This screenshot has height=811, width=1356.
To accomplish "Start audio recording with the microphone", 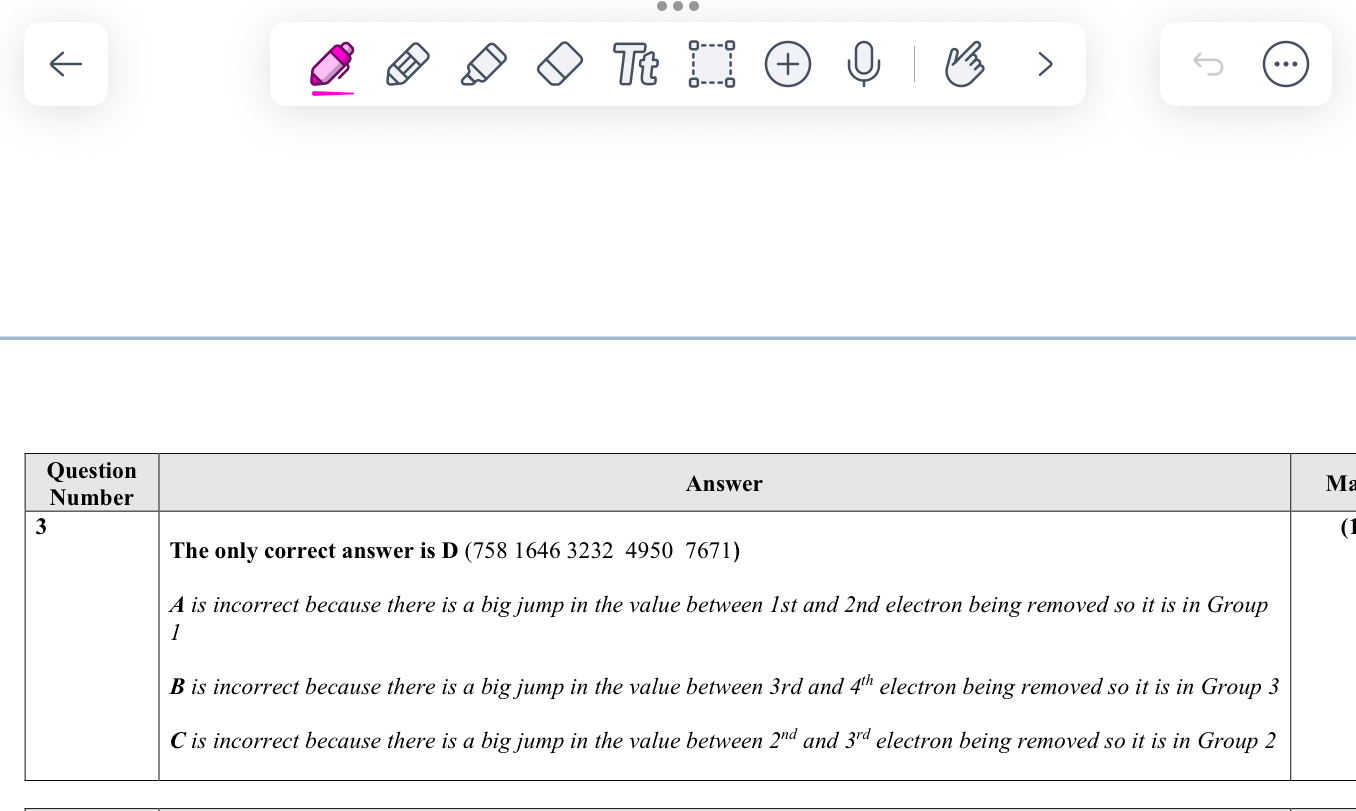I will click(x=864, y=65).
